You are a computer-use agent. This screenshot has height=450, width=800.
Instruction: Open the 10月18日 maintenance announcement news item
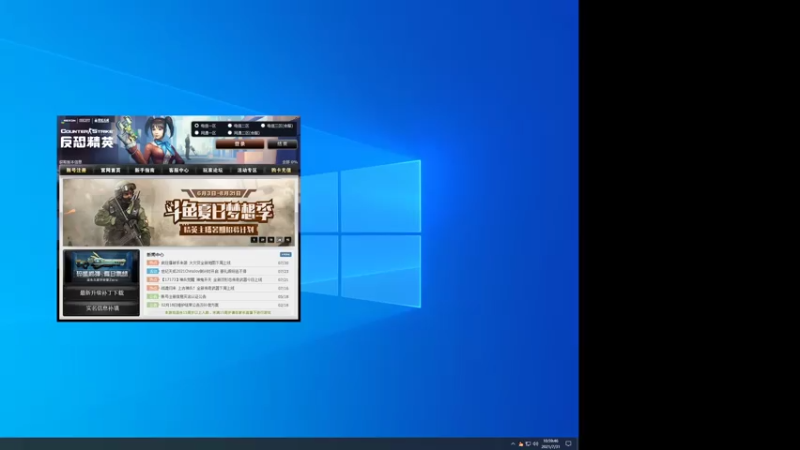tap(218, 305)
